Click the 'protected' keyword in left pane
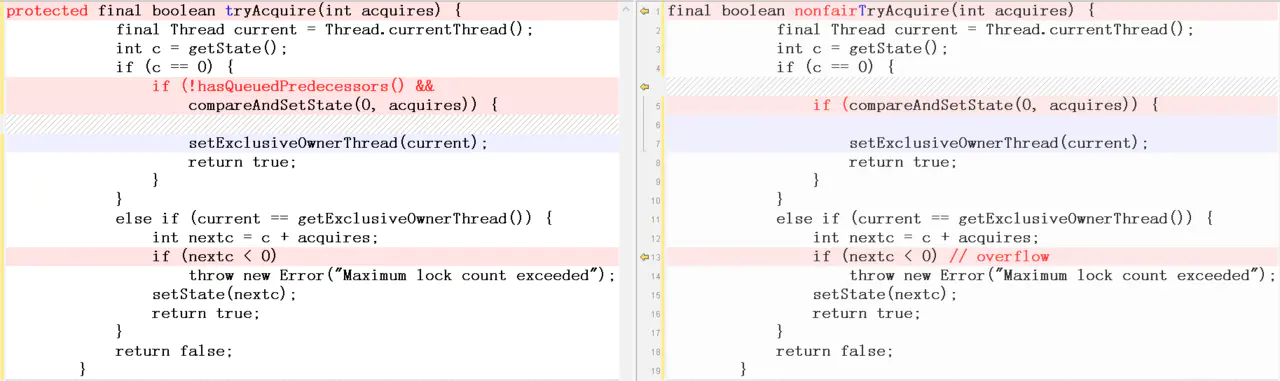The width and height of the screenshot is (1280, 381). click(x=47, y=10)
